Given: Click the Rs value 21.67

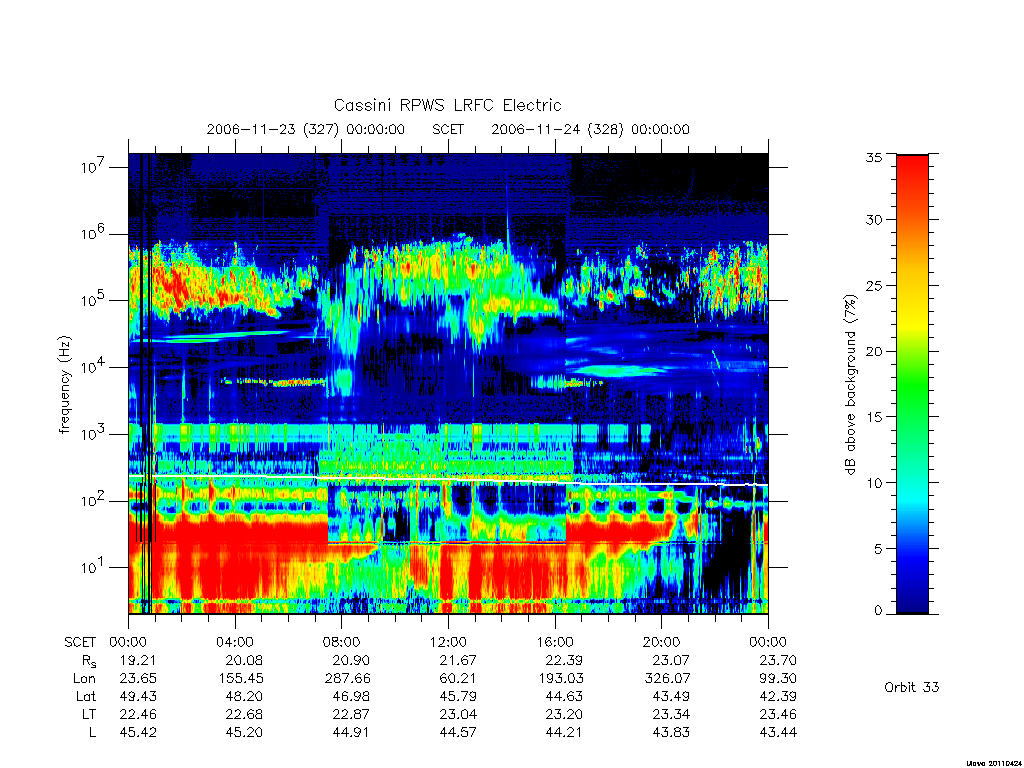Looking at the screenshot, I should 458,660.
